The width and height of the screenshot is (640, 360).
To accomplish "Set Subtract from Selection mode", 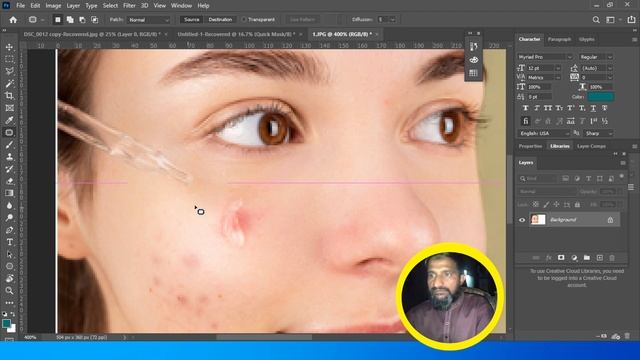I will tap(82, 20).
